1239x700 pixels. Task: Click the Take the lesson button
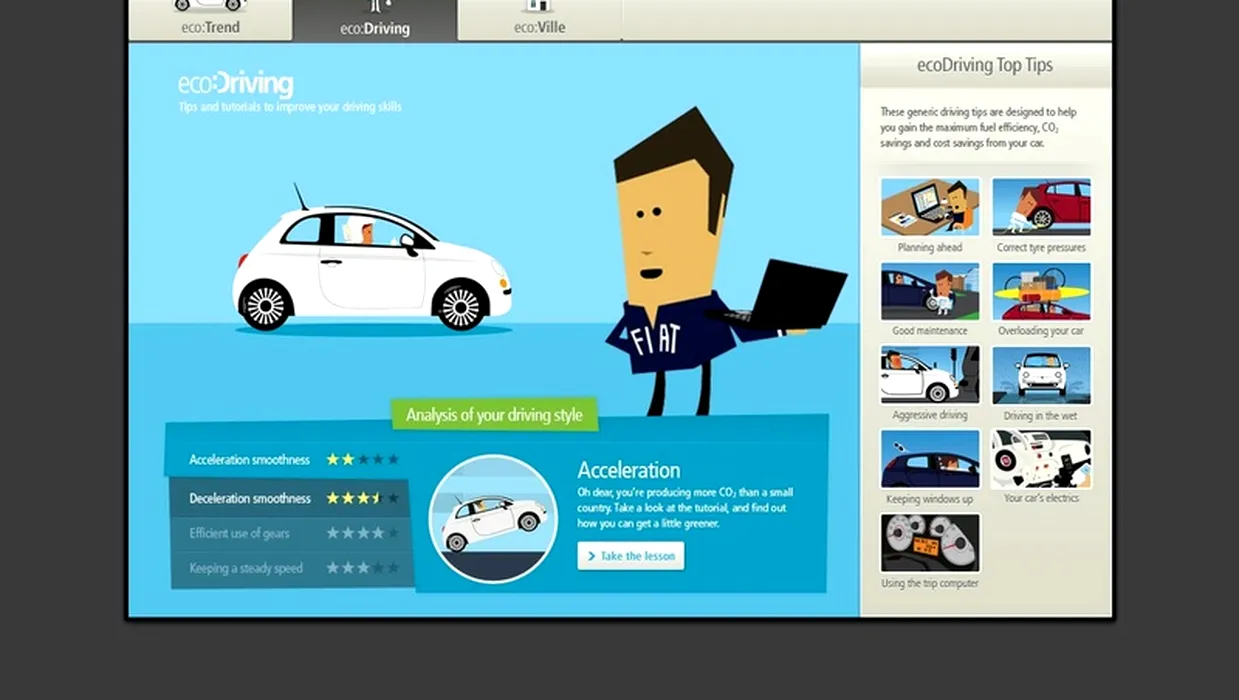click(x=631, y=556)
